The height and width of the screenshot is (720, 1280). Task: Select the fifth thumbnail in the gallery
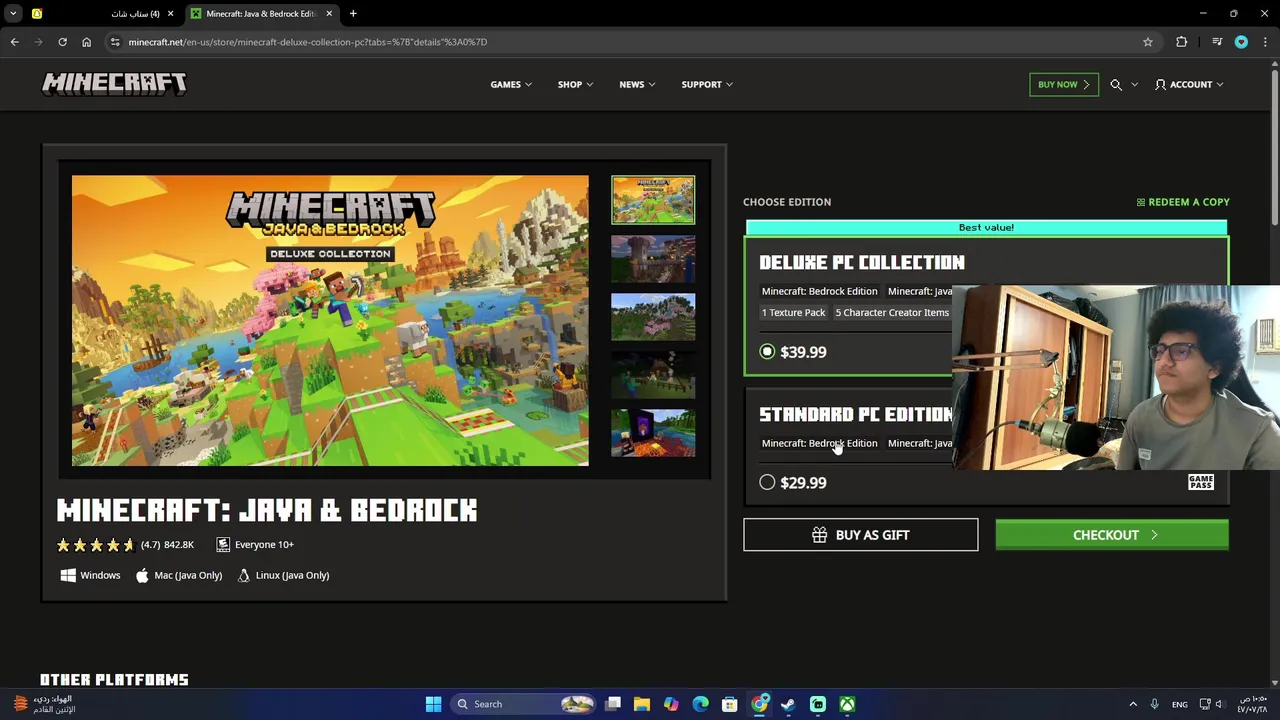(x=653, y=433)
